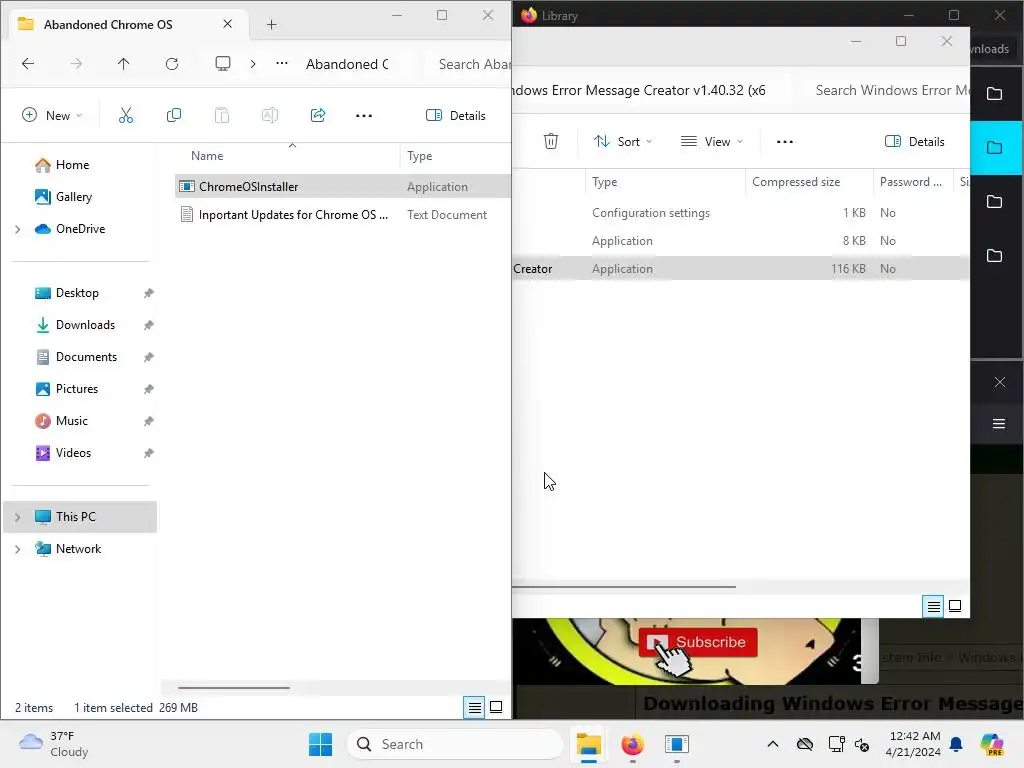Click the Copilot preview icon in the taskbar
Viewport: 1024px width, 768px height.
(x=991, y=744)
